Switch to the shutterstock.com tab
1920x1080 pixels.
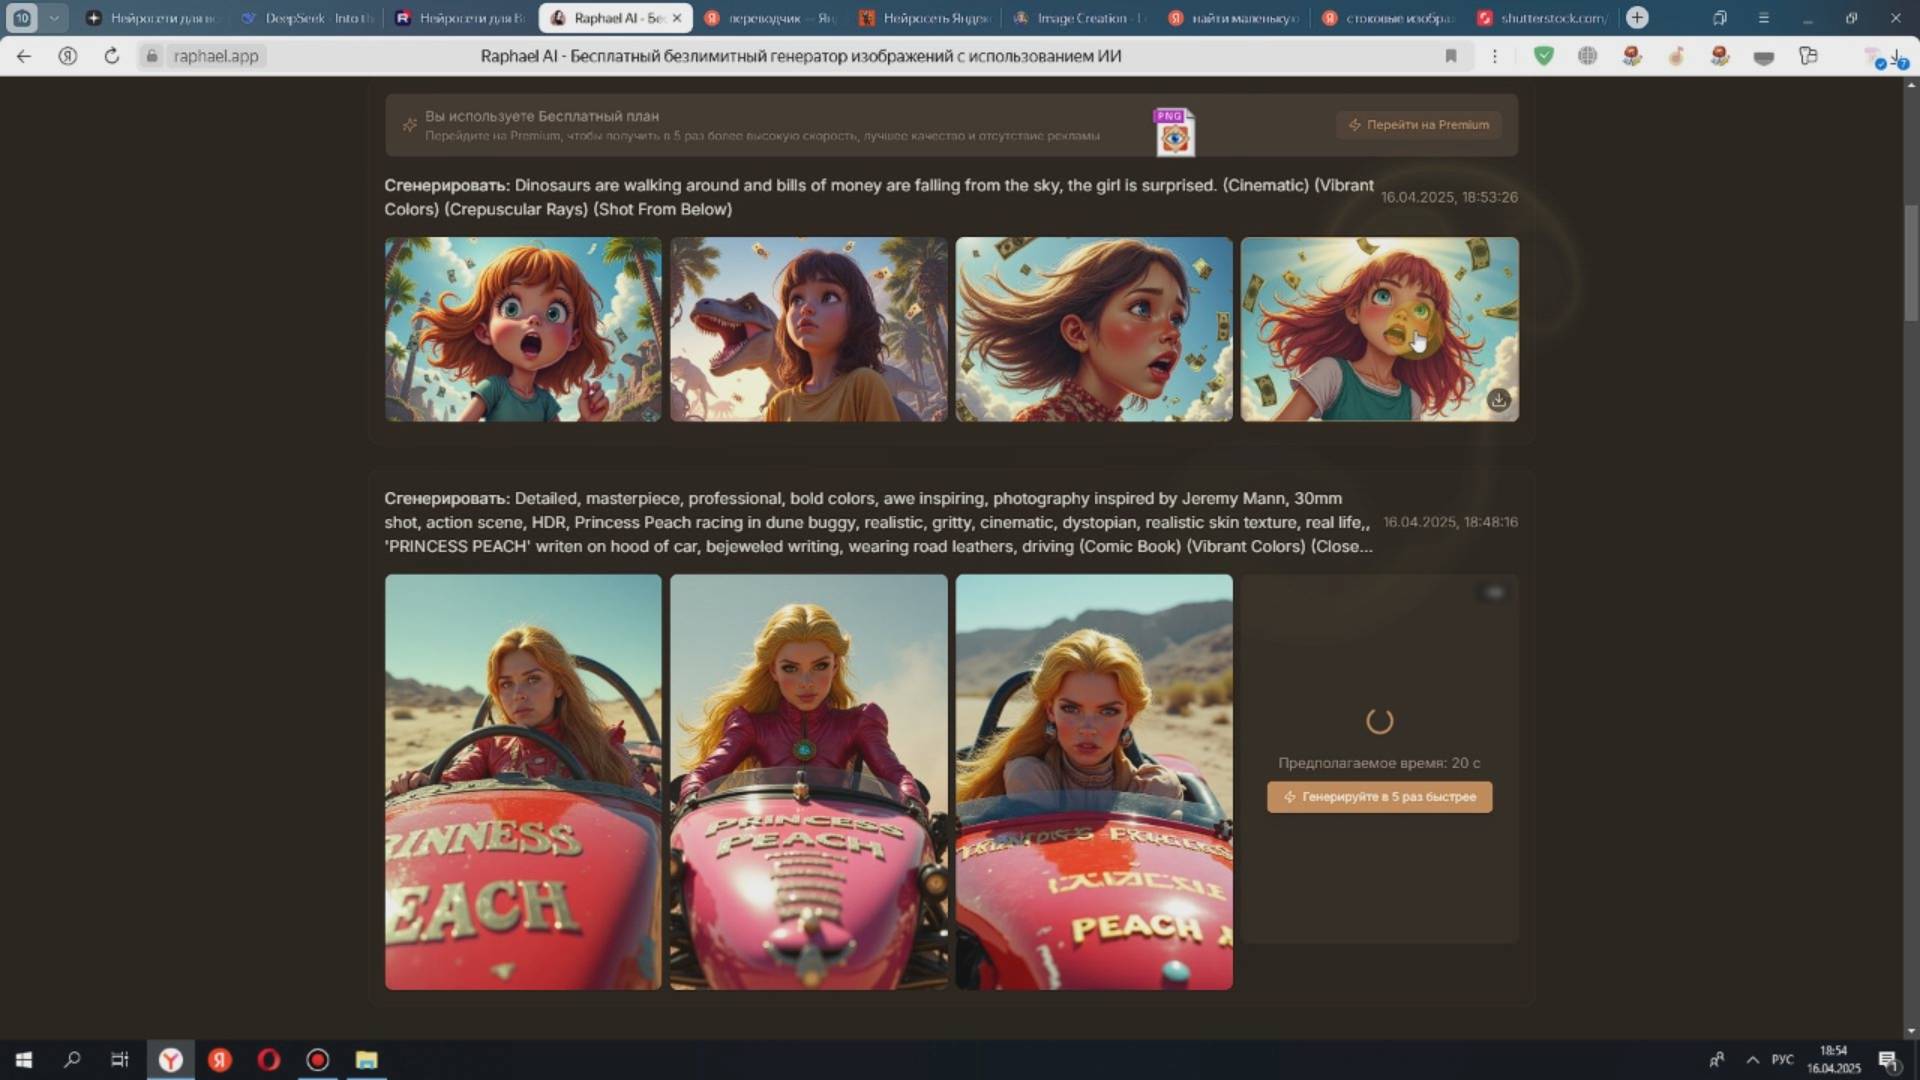click(1543, 18)
